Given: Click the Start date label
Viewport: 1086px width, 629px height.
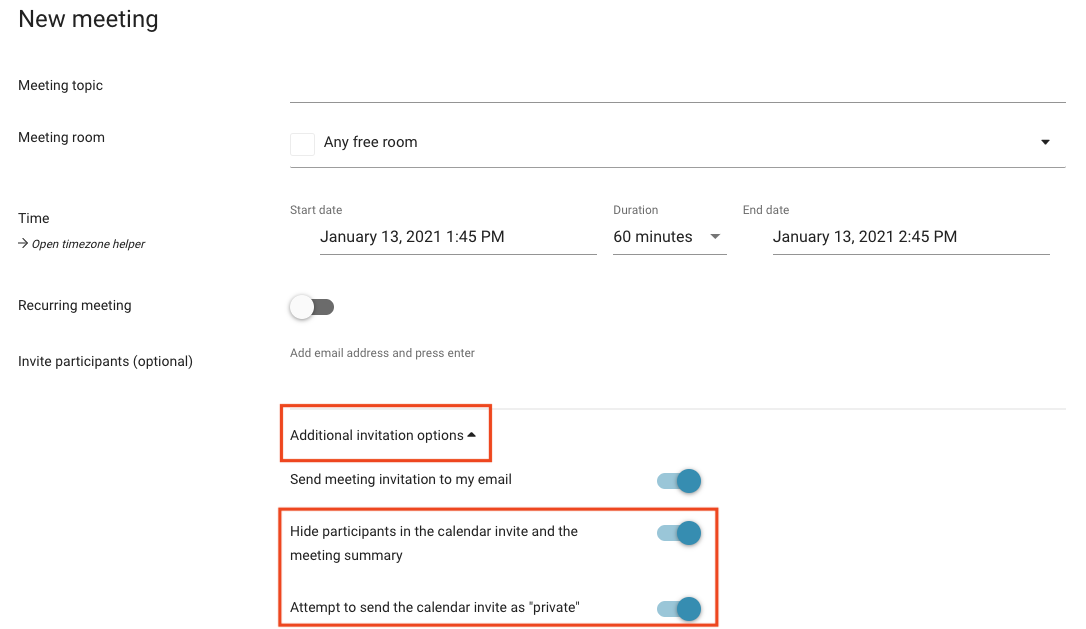Looking at the screenshot, I should 316,210.
